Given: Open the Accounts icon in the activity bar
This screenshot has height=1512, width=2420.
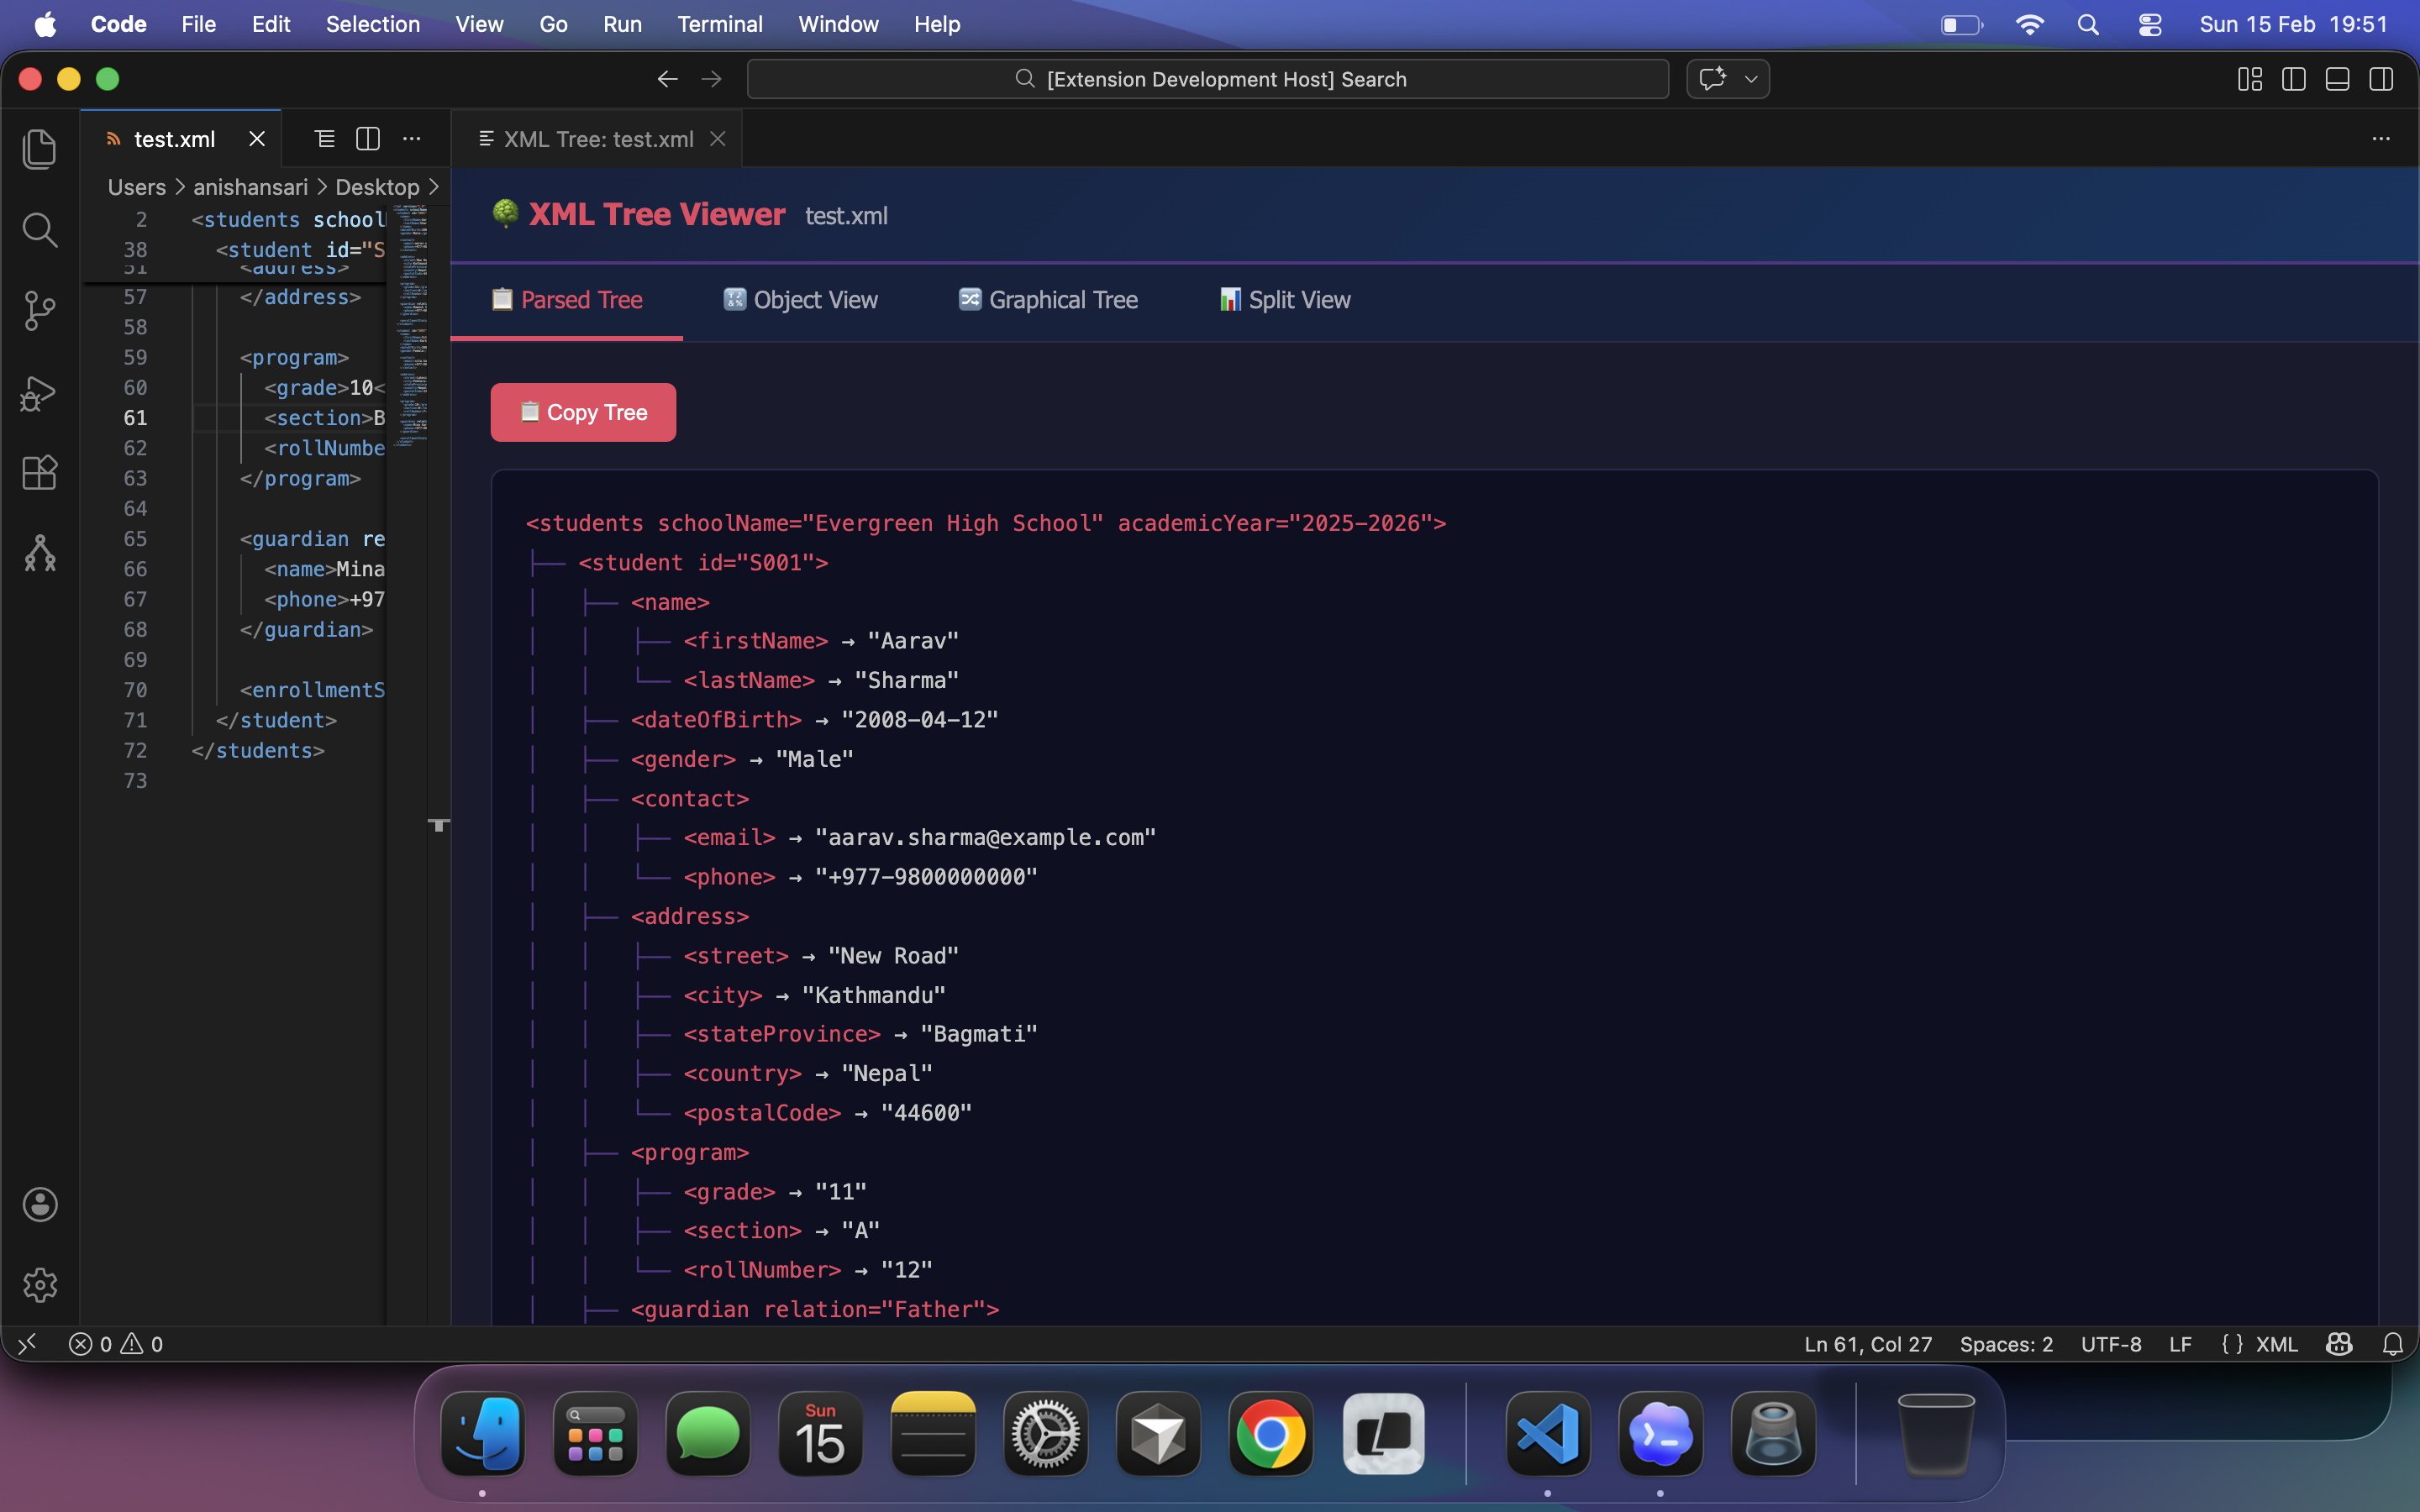Looking at the screenshot, I should [x=40, y=1204].
